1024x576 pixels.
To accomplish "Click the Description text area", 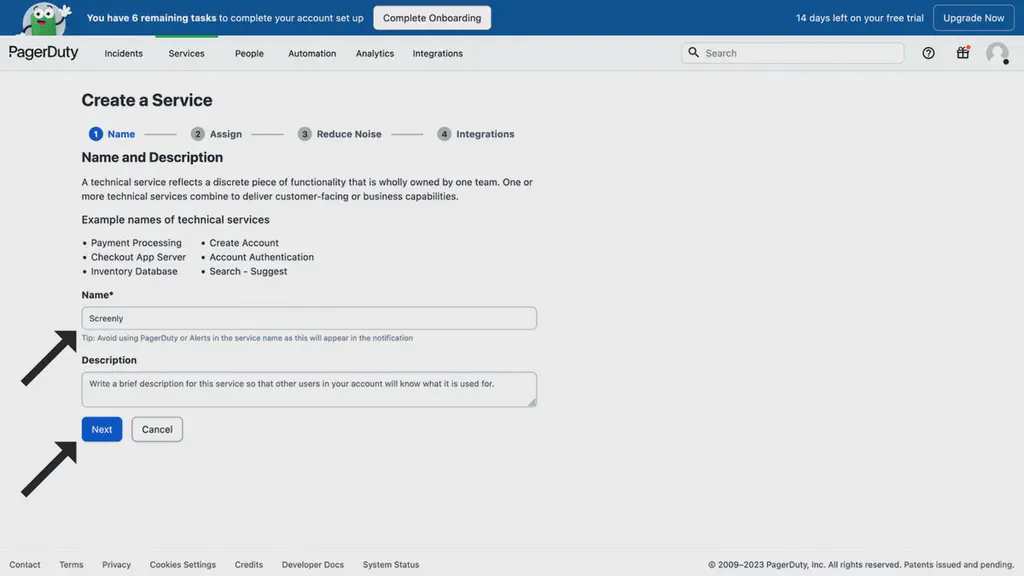I will pos(308,388).
